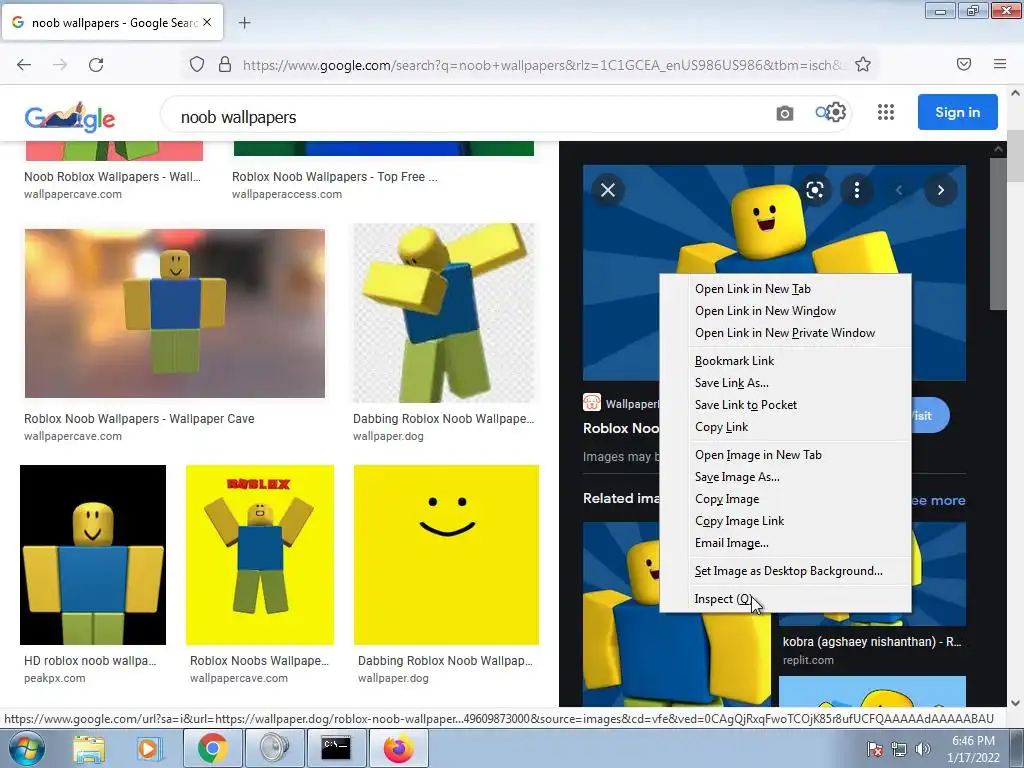Open the three-dot menu on the preview

pos(857,190)
